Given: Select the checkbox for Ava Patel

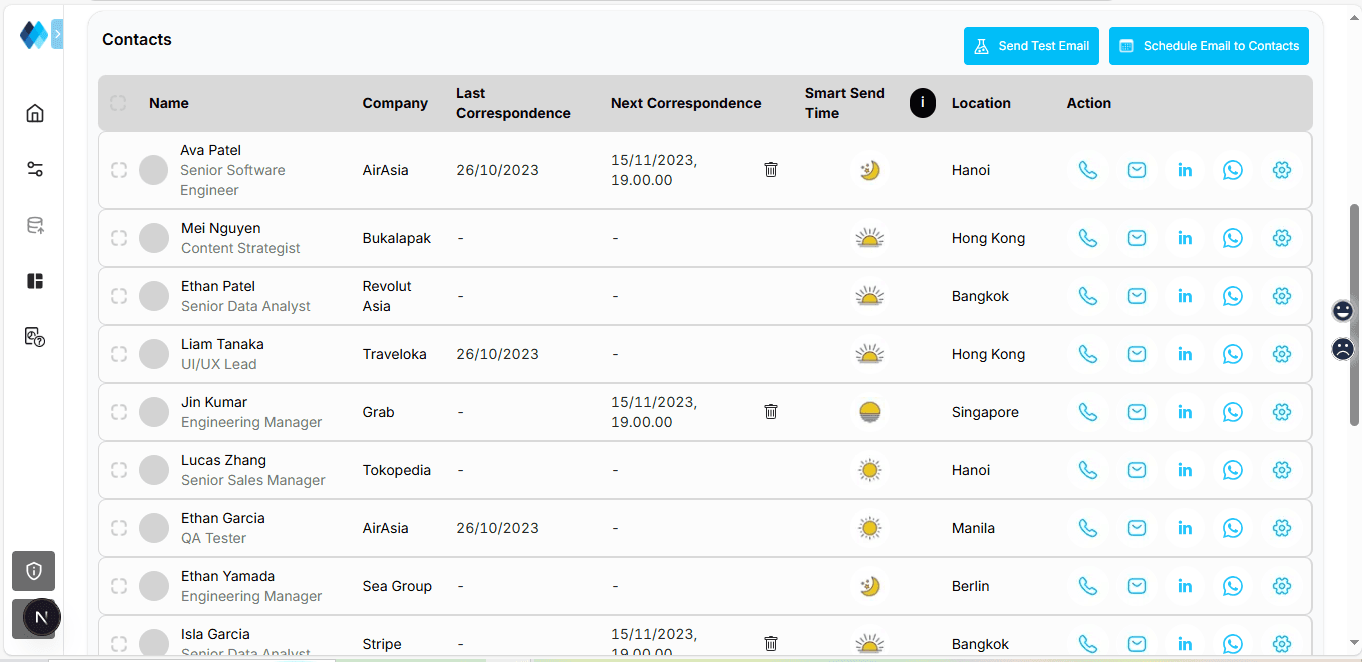Looking at the screenshot, I should tap(119, 170).
